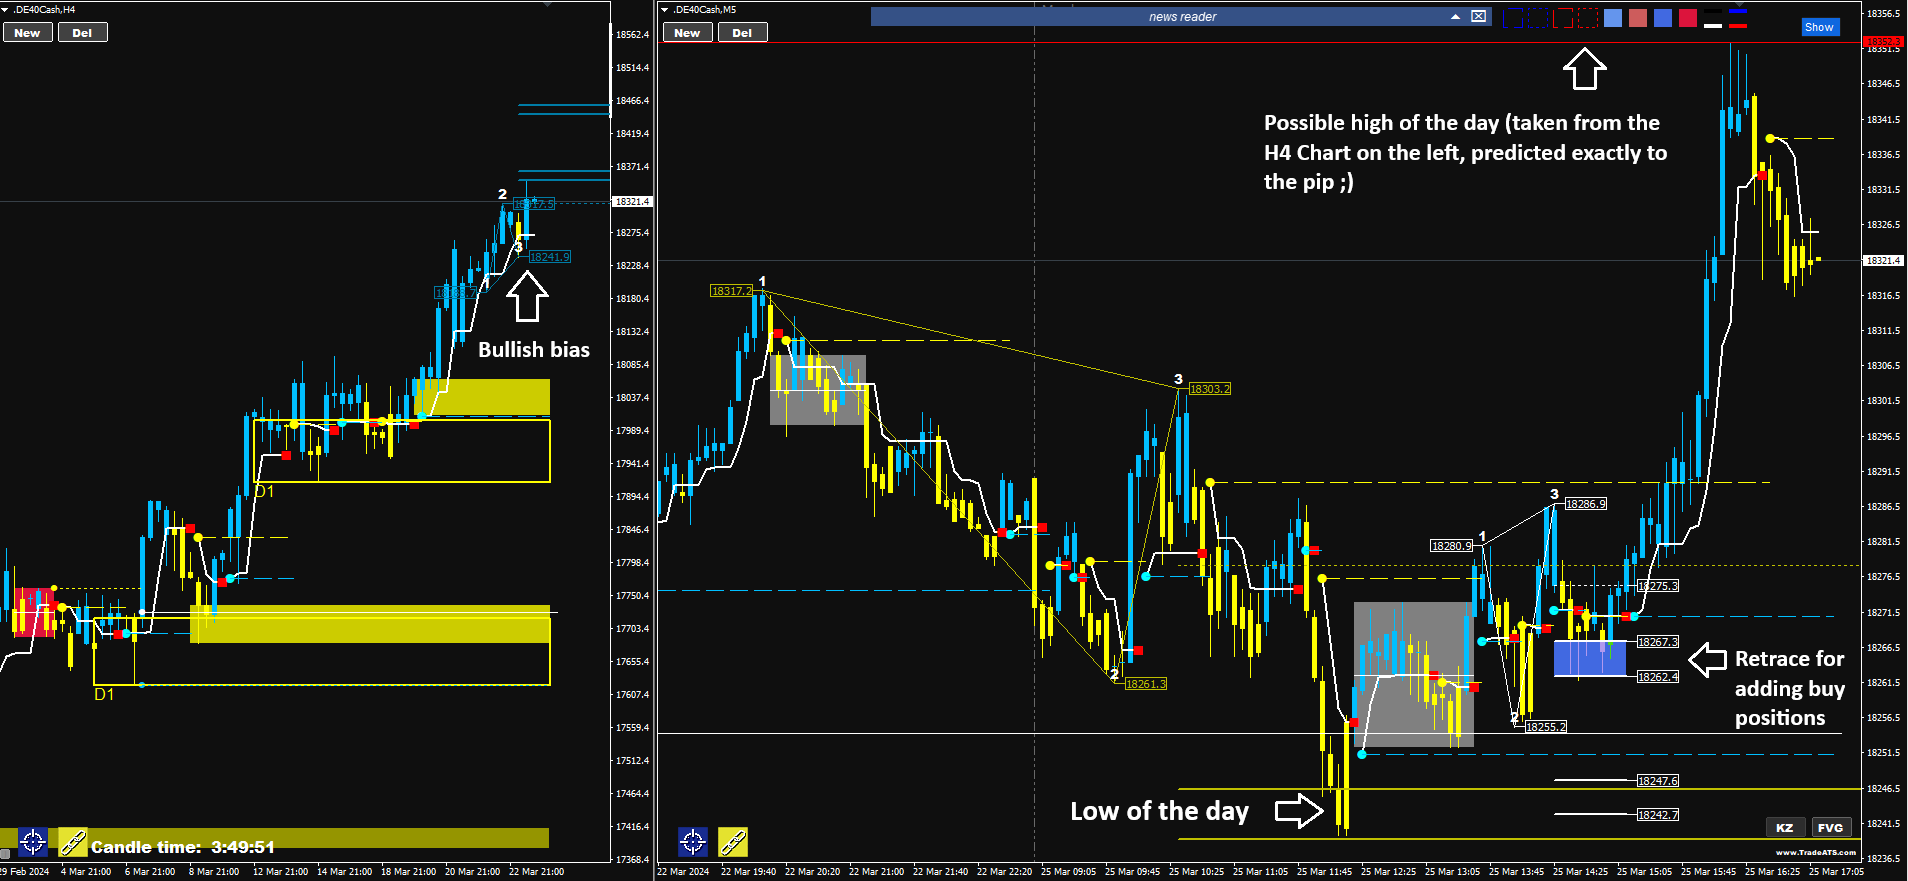
Task: Select the 18255.2 price label
Action: 1546,727
